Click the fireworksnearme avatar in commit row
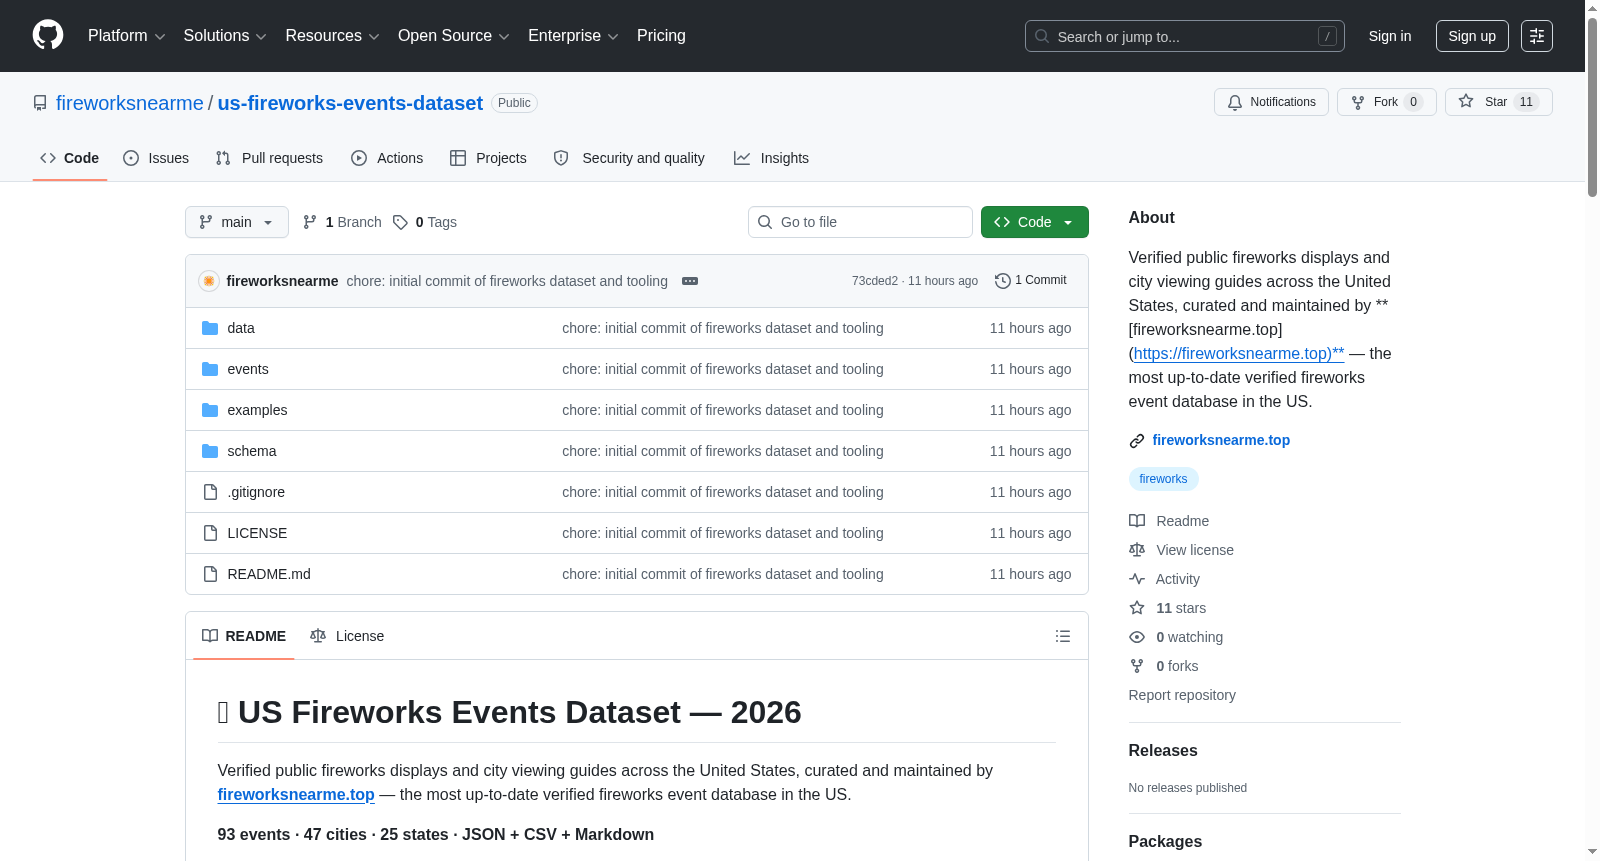This screenshot has width=1600, height=861. click(209, 281)
